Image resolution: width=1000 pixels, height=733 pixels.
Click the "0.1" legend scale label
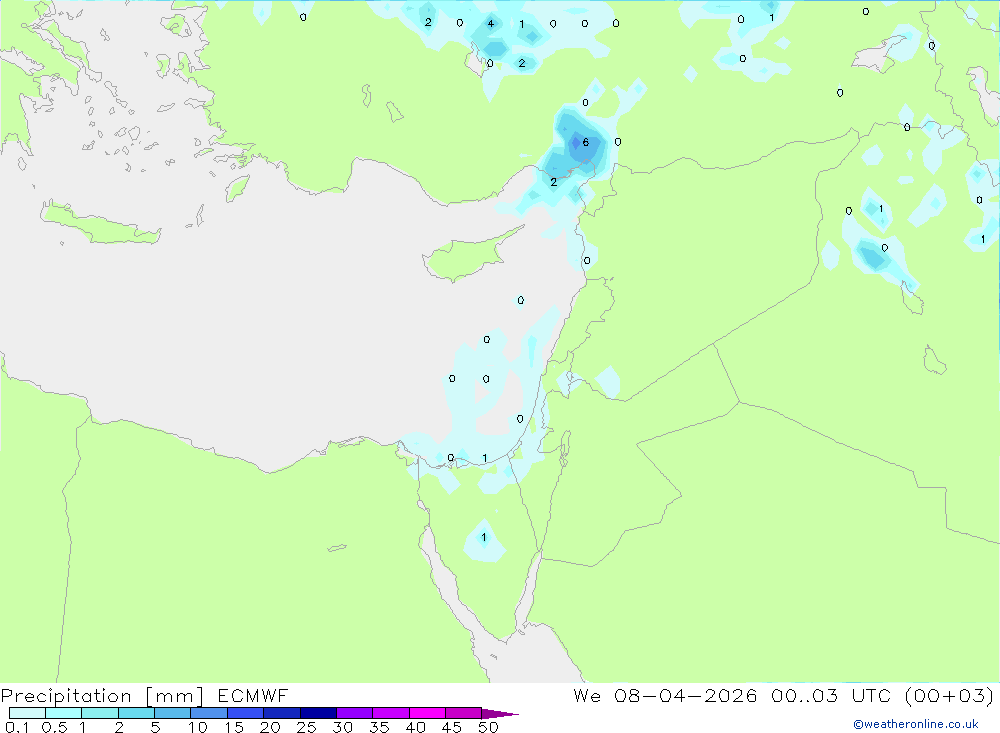[x=17, y=727]
